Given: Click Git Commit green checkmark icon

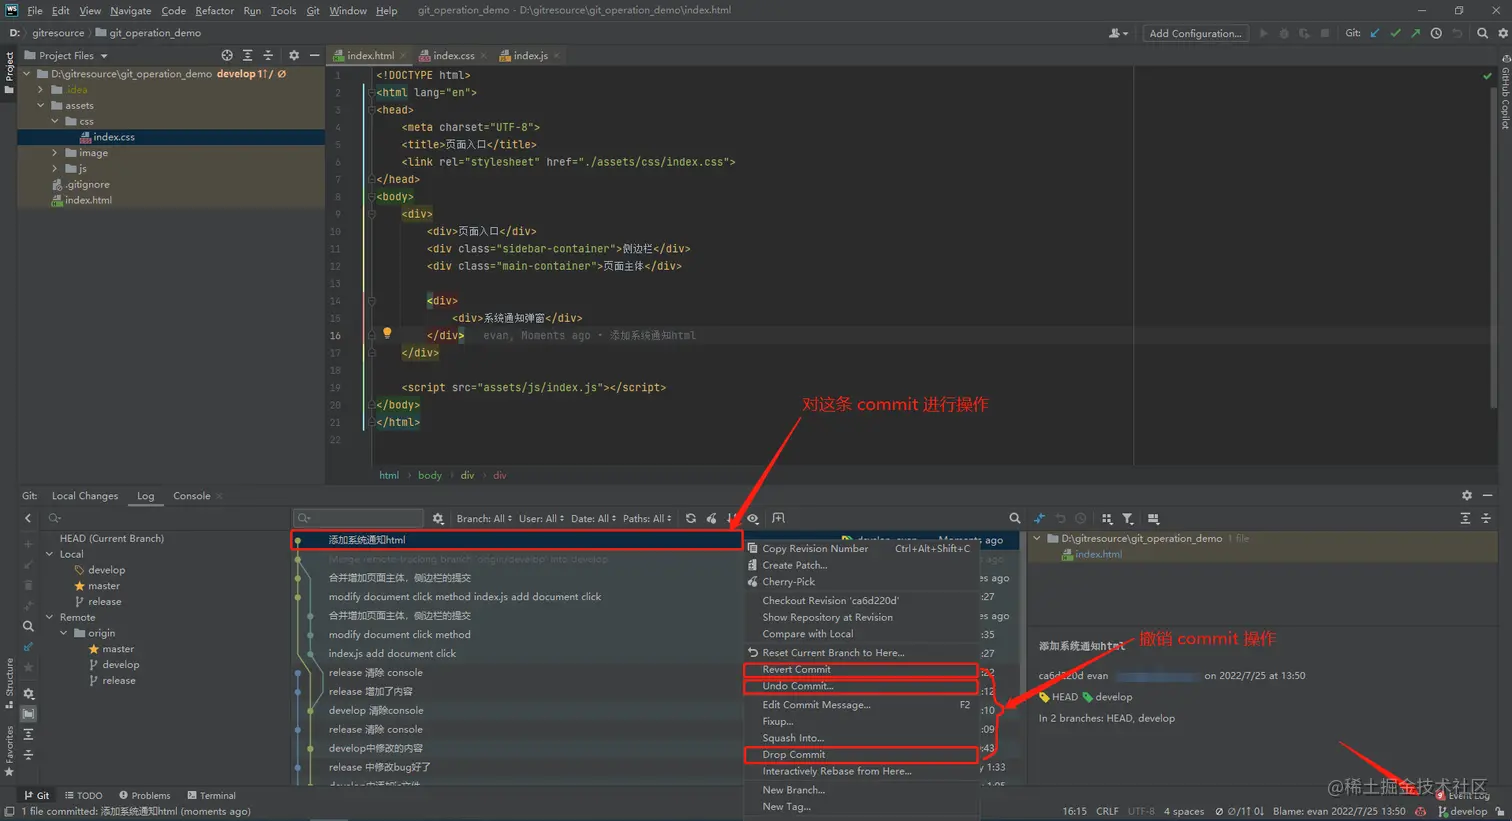Looking at the screenshot, I should [x=1395, y=33].
